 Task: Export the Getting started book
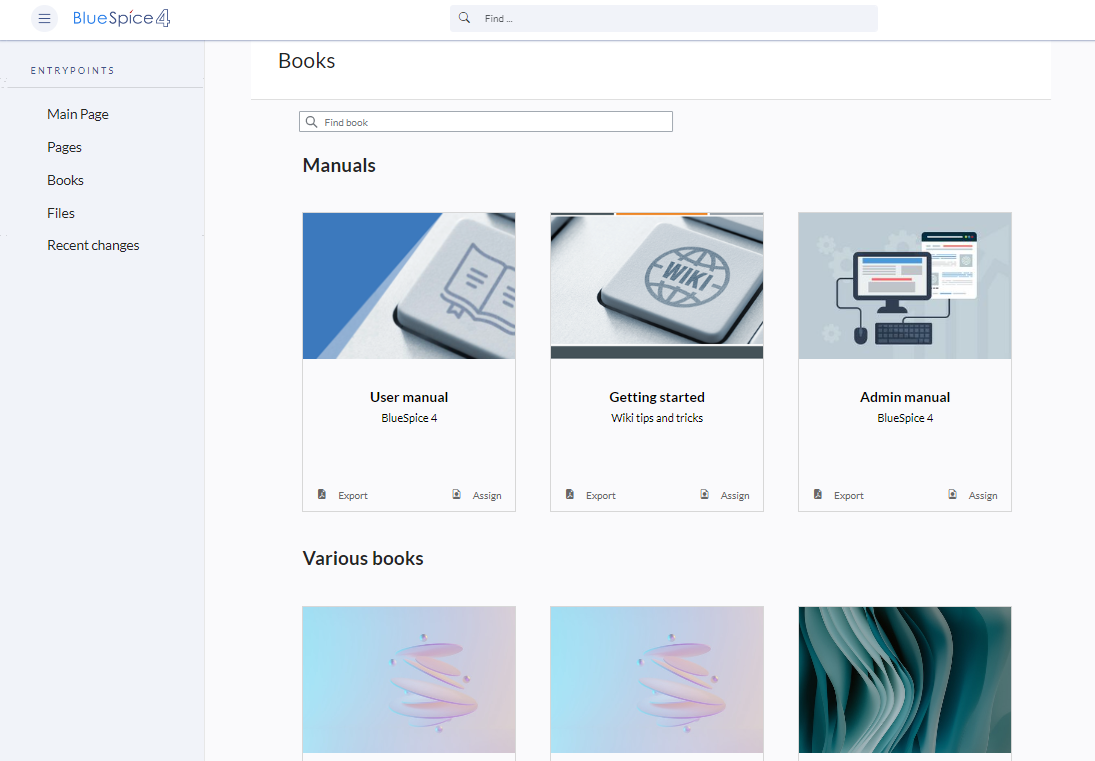click(x=601, y=496)
